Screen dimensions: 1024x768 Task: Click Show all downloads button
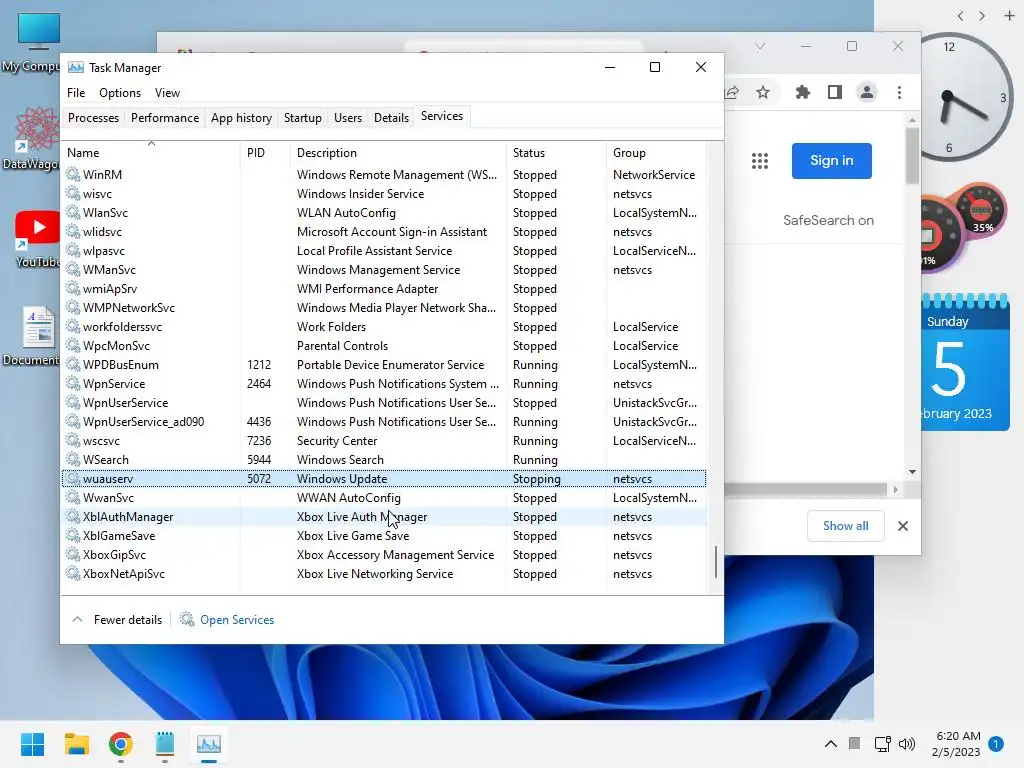coord(846,526)
